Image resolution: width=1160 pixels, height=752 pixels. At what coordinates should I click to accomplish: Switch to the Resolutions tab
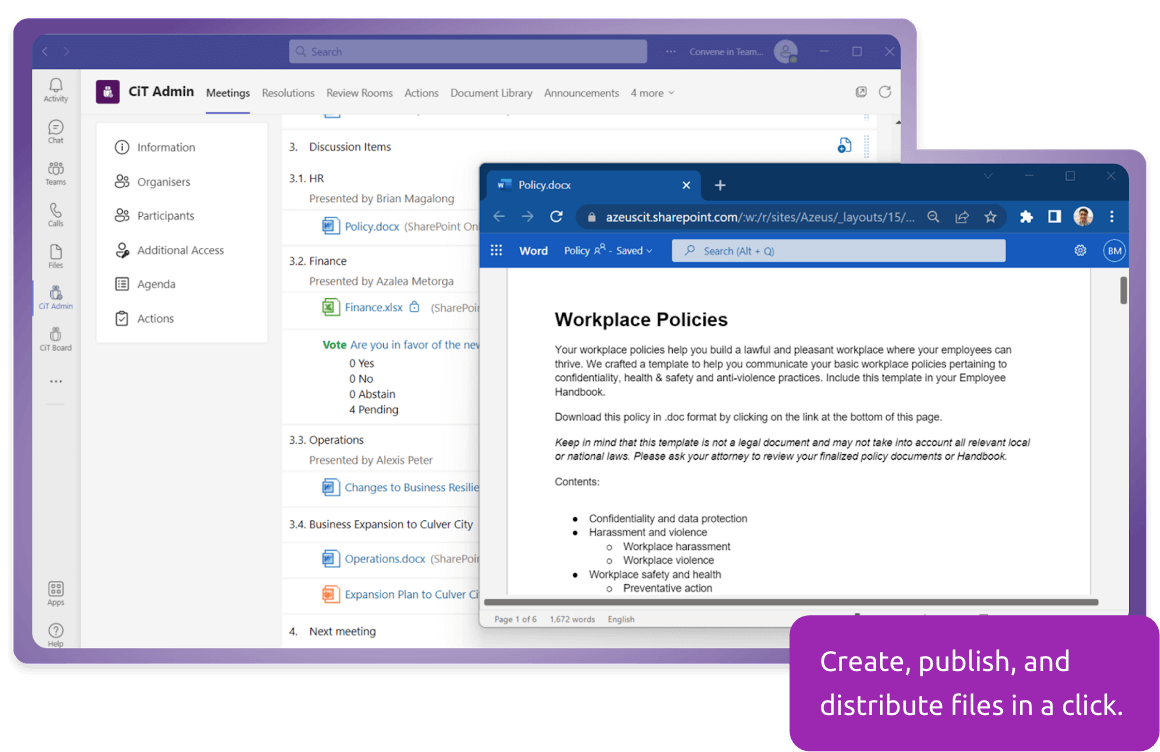pos(288,93)
